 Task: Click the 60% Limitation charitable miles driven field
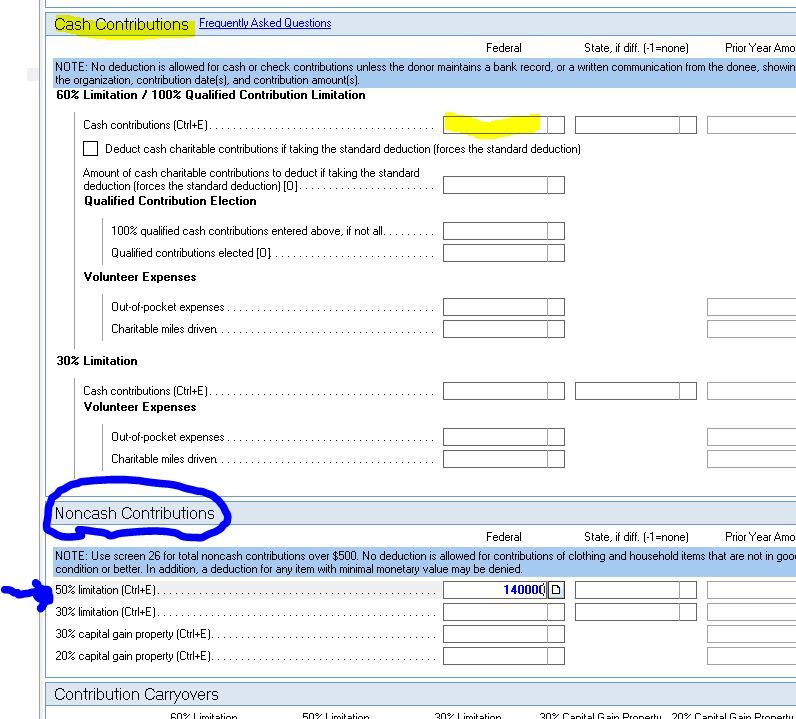(x=494, y=329)
